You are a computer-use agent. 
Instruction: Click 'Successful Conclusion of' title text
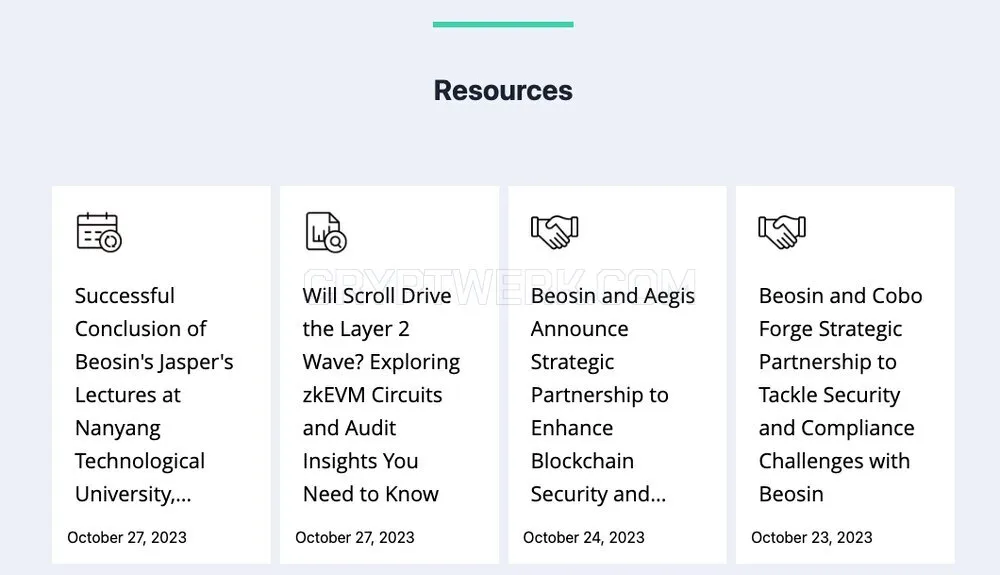pyautogui.click(x=140, y=312)
